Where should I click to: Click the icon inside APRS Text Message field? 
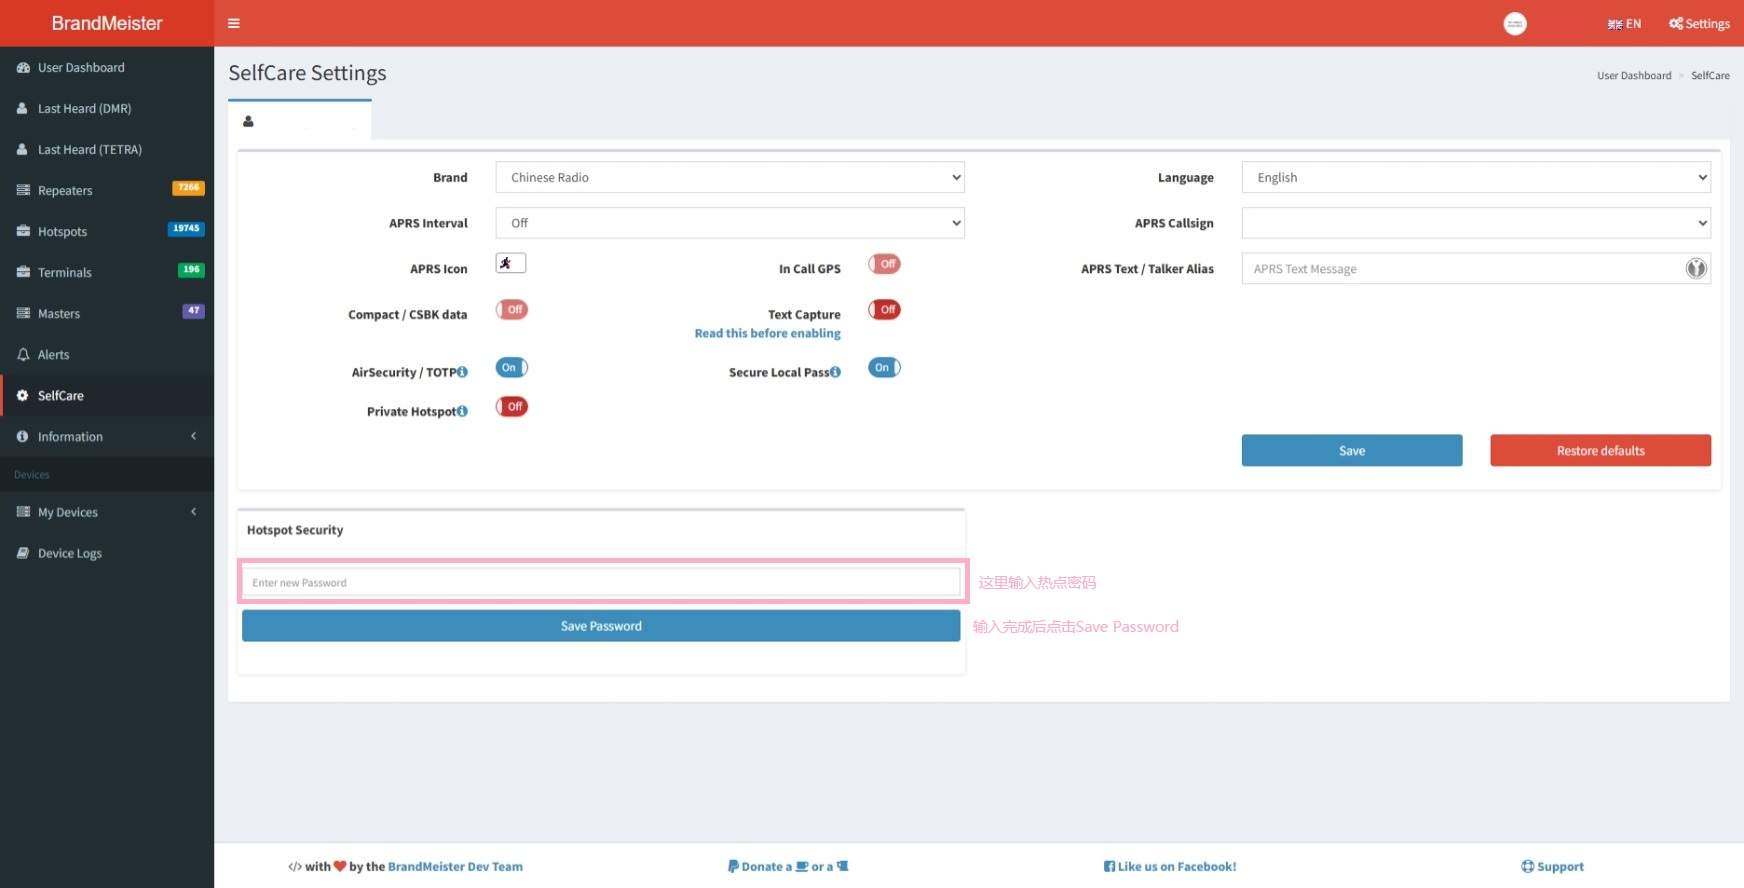click(1696, 268)
